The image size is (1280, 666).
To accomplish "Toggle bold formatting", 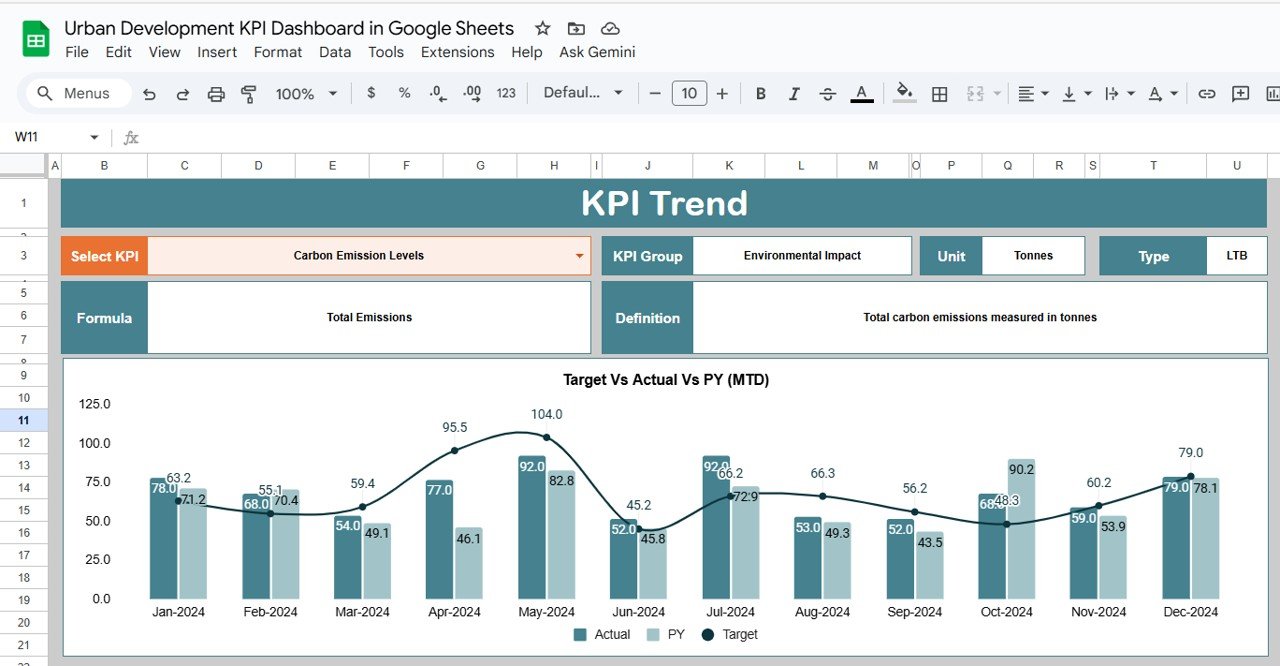I will (760, 93).
